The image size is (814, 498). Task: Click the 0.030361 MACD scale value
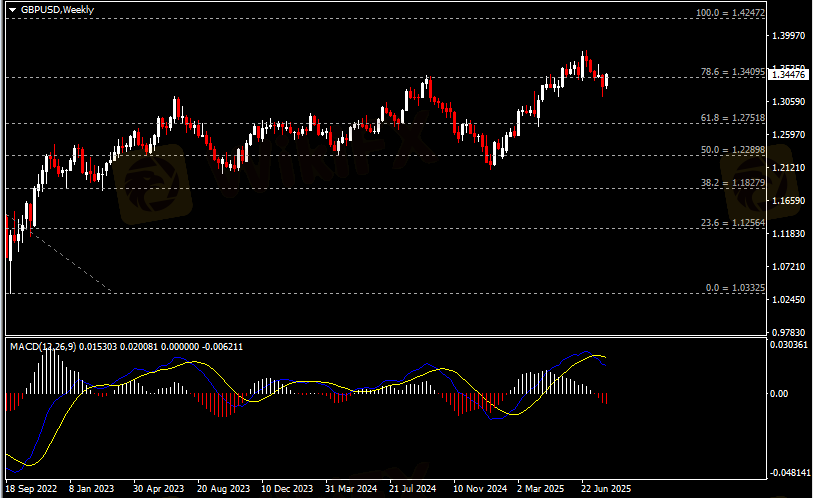[x=789, y=345]
